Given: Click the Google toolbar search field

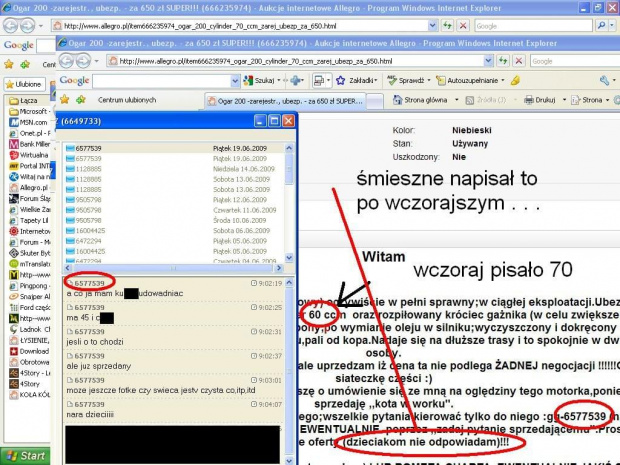Looking at the screenshot, I should 162,81.
